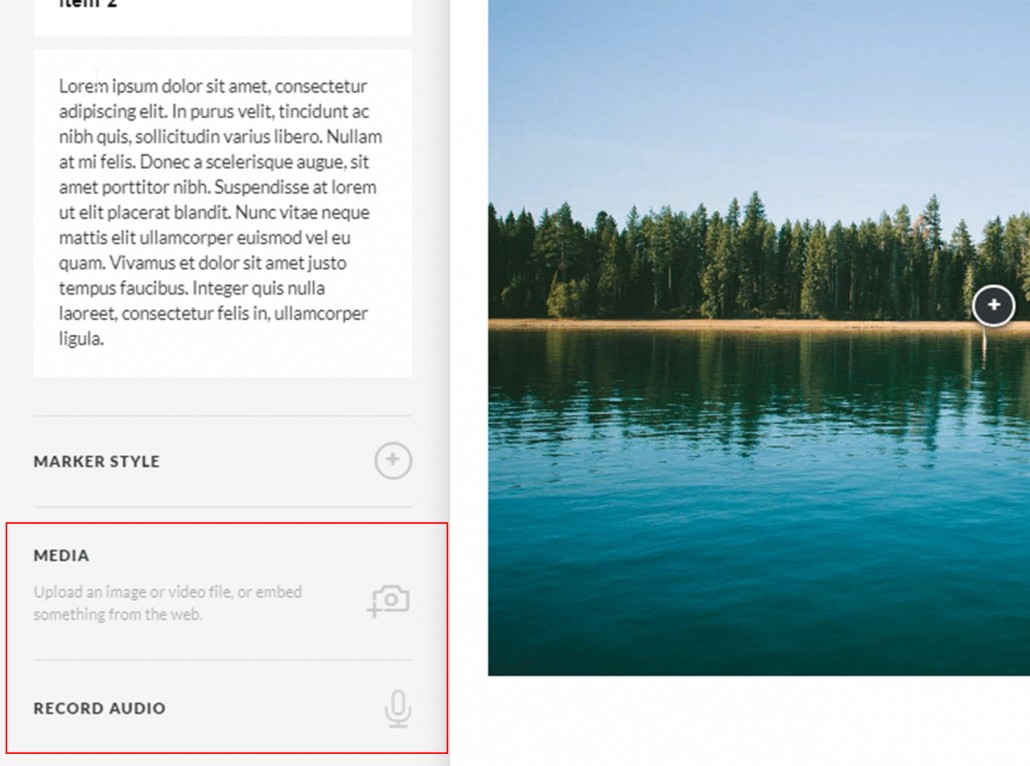Click the 'embed something from the web' text
Image resolution: width=1030 pixels, height=766 pixels.
point(118,615)
